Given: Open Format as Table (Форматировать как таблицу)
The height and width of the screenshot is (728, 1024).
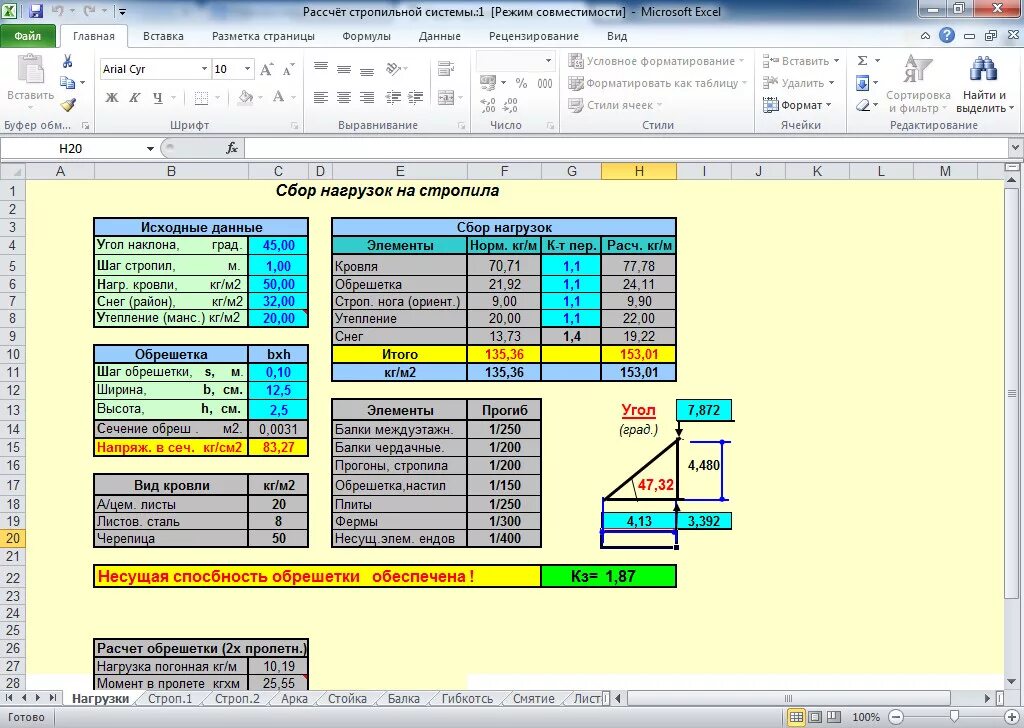Looking at the screenshot, I should pos(657,83).
